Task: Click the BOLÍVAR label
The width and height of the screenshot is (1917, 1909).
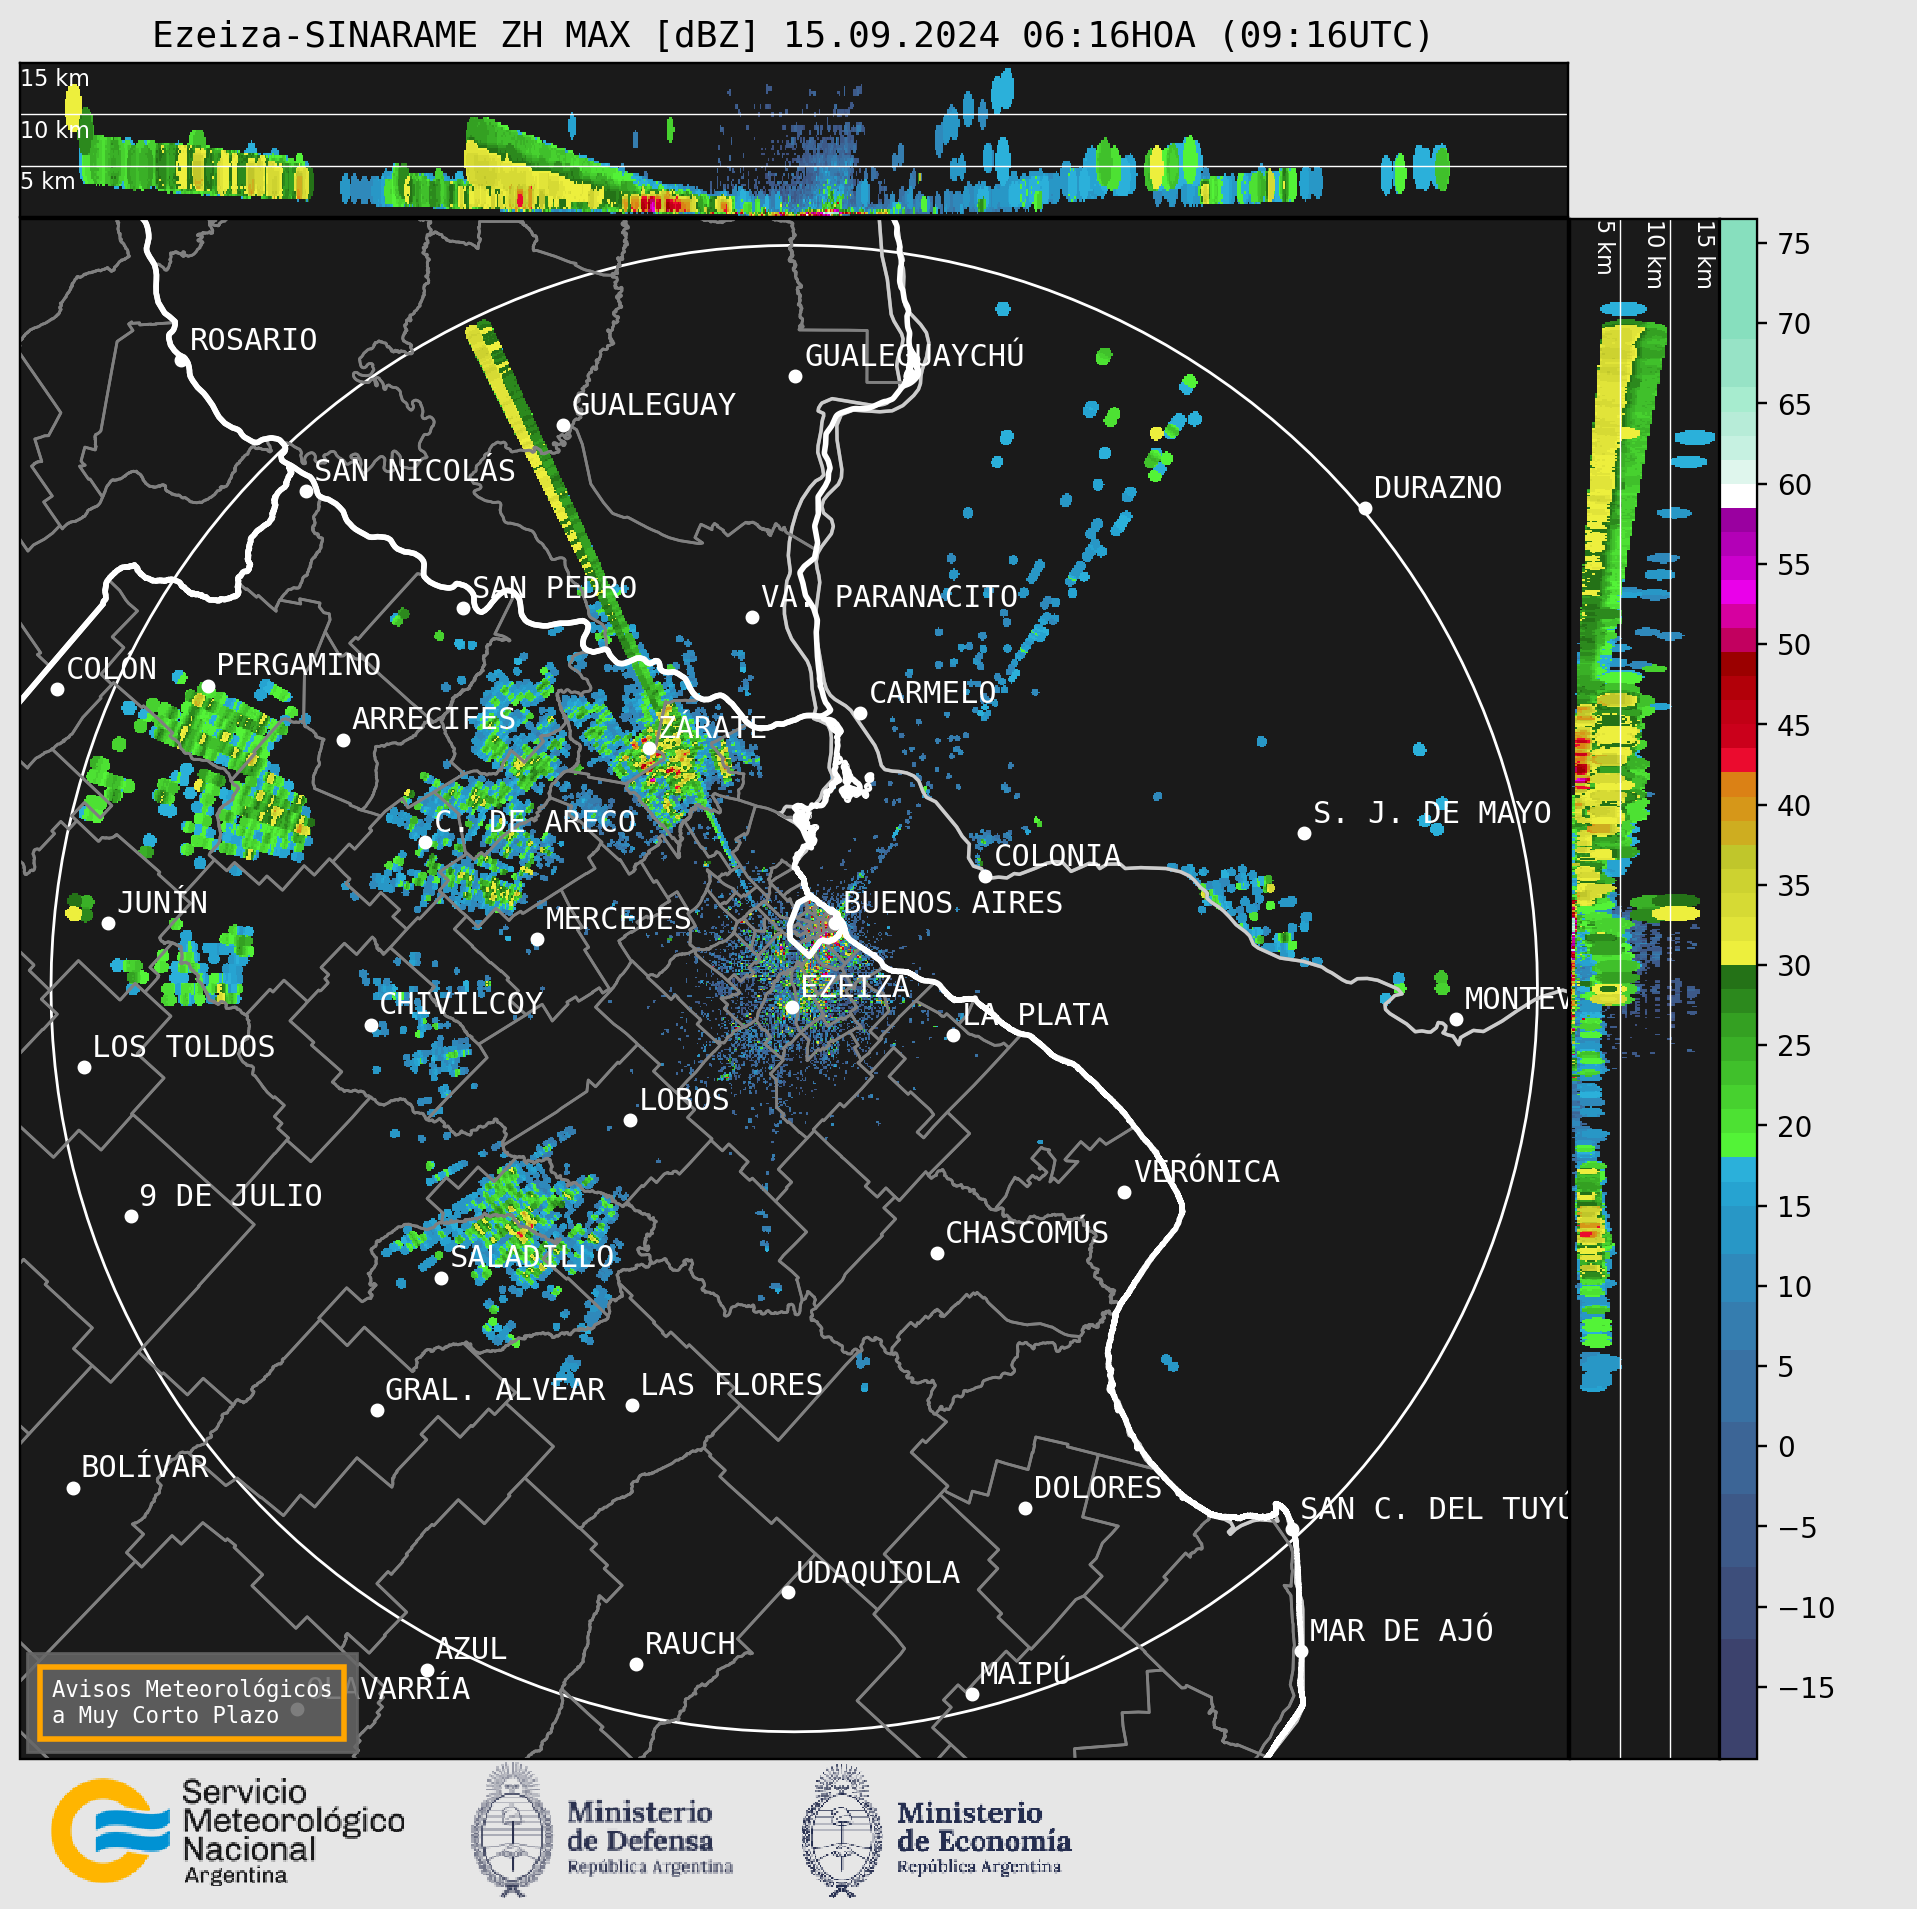Action: pos(144,1466)
